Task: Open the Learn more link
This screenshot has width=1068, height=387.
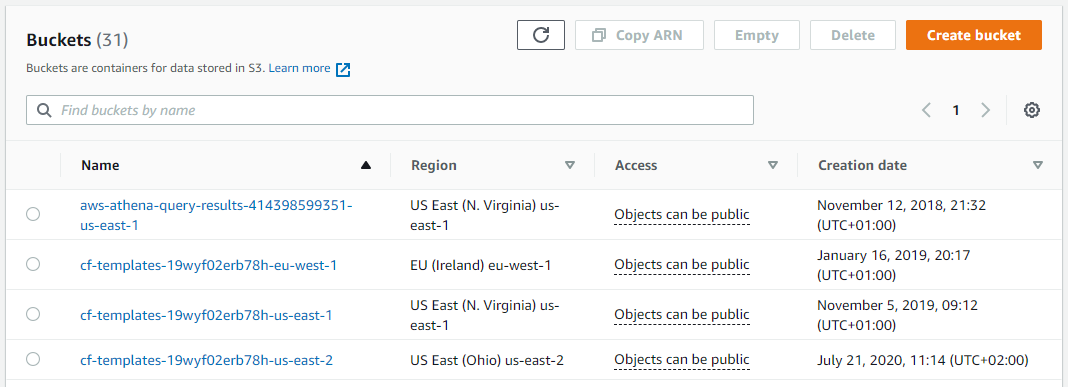Action: pos(299,69)
